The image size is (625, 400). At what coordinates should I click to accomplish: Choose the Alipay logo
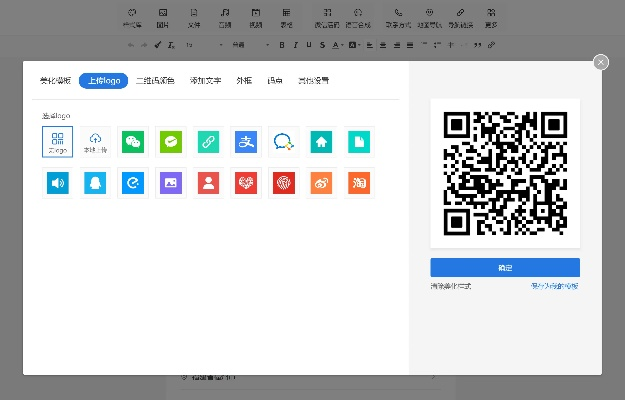pyautogui.click(x=246, y=142)
